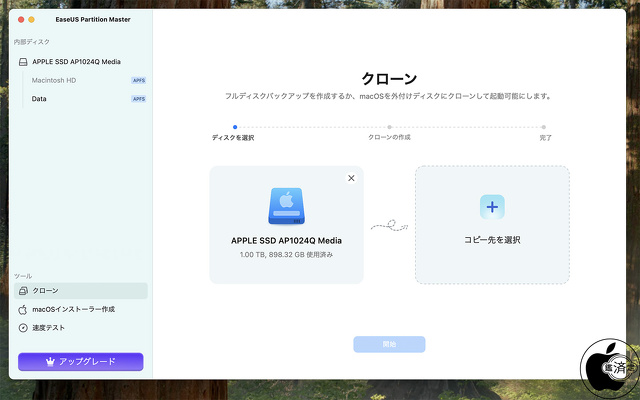Viewport: 640px width, 400px height.
Task: Click the 1.00 TB, 898.32 GB 使用済み text
Action: click(287, 255)
